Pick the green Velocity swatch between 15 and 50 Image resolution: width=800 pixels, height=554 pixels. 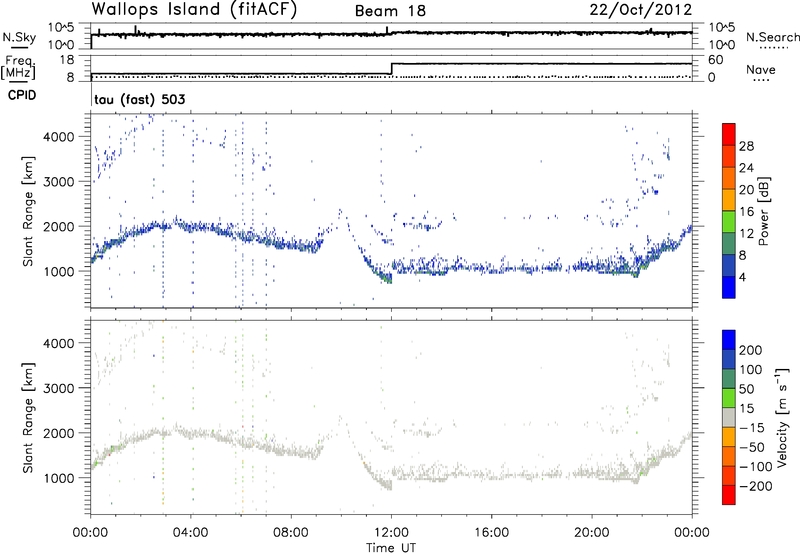click(x=729, y=398)
